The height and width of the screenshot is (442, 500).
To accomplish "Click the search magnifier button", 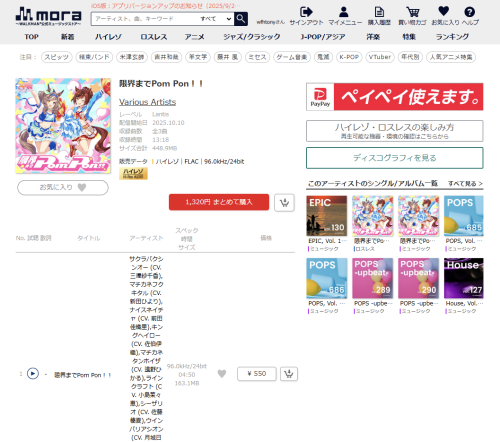I will (241, 19).
